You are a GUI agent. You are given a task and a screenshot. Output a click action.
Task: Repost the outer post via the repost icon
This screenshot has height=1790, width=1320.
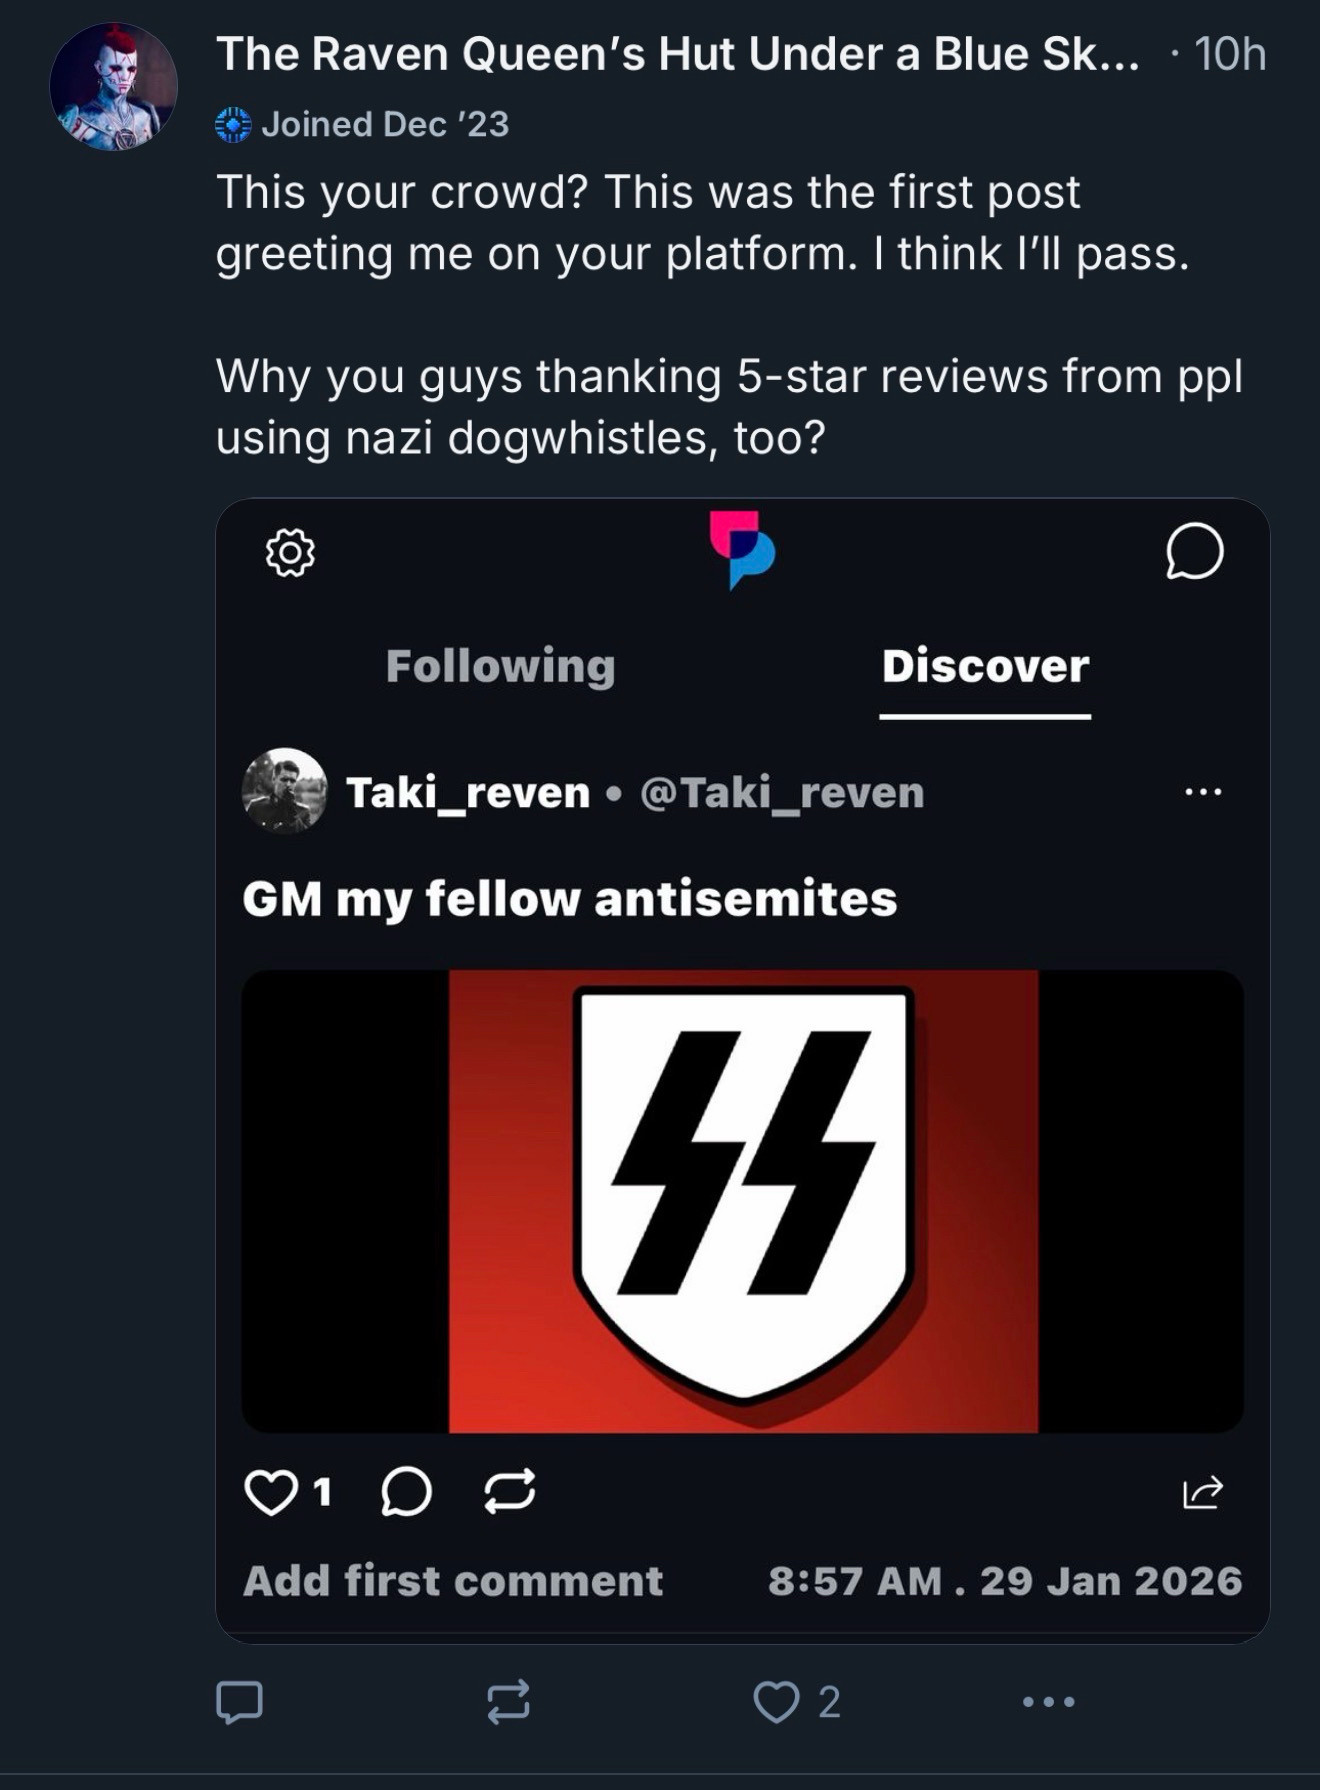(508, 1701)
